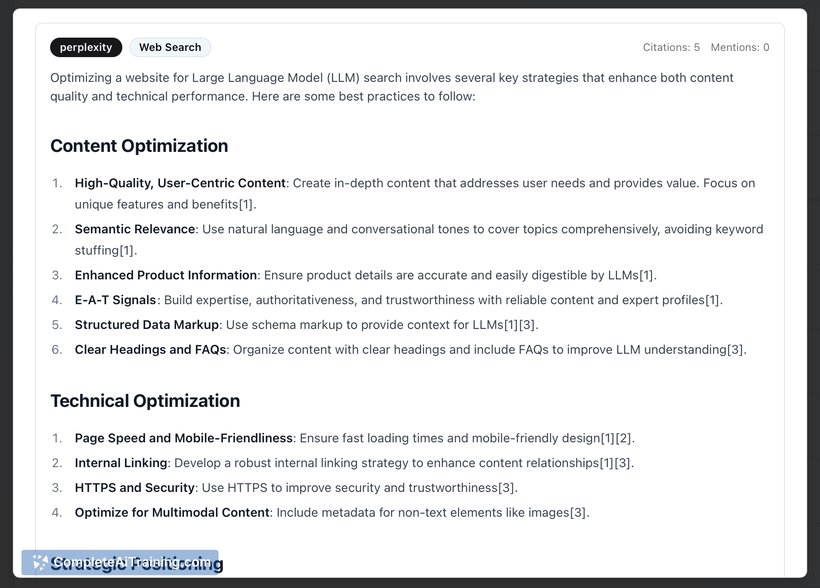Click the Mentions: 0 counter
Viewport: 820px width, 588px height.
coord(740,47)
